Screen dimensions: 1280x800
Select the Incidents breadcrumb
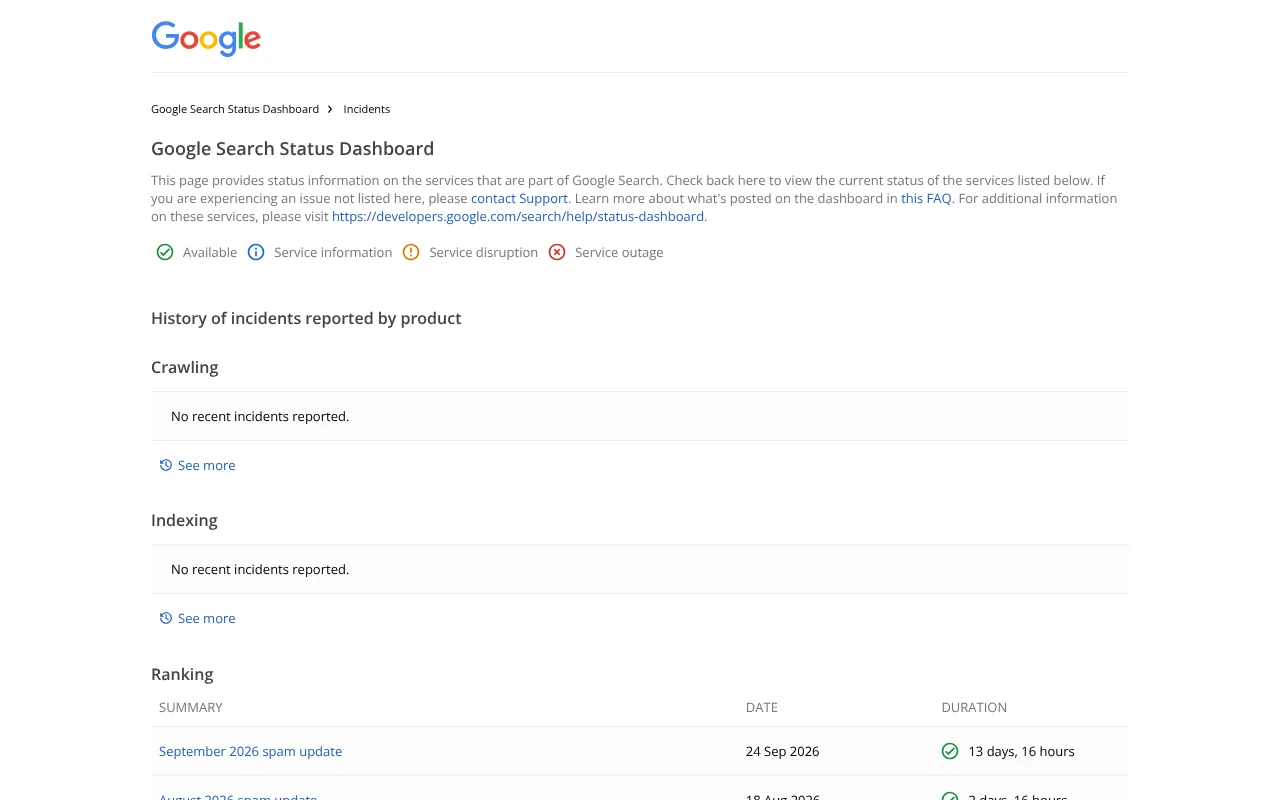(x=367, y=109)
